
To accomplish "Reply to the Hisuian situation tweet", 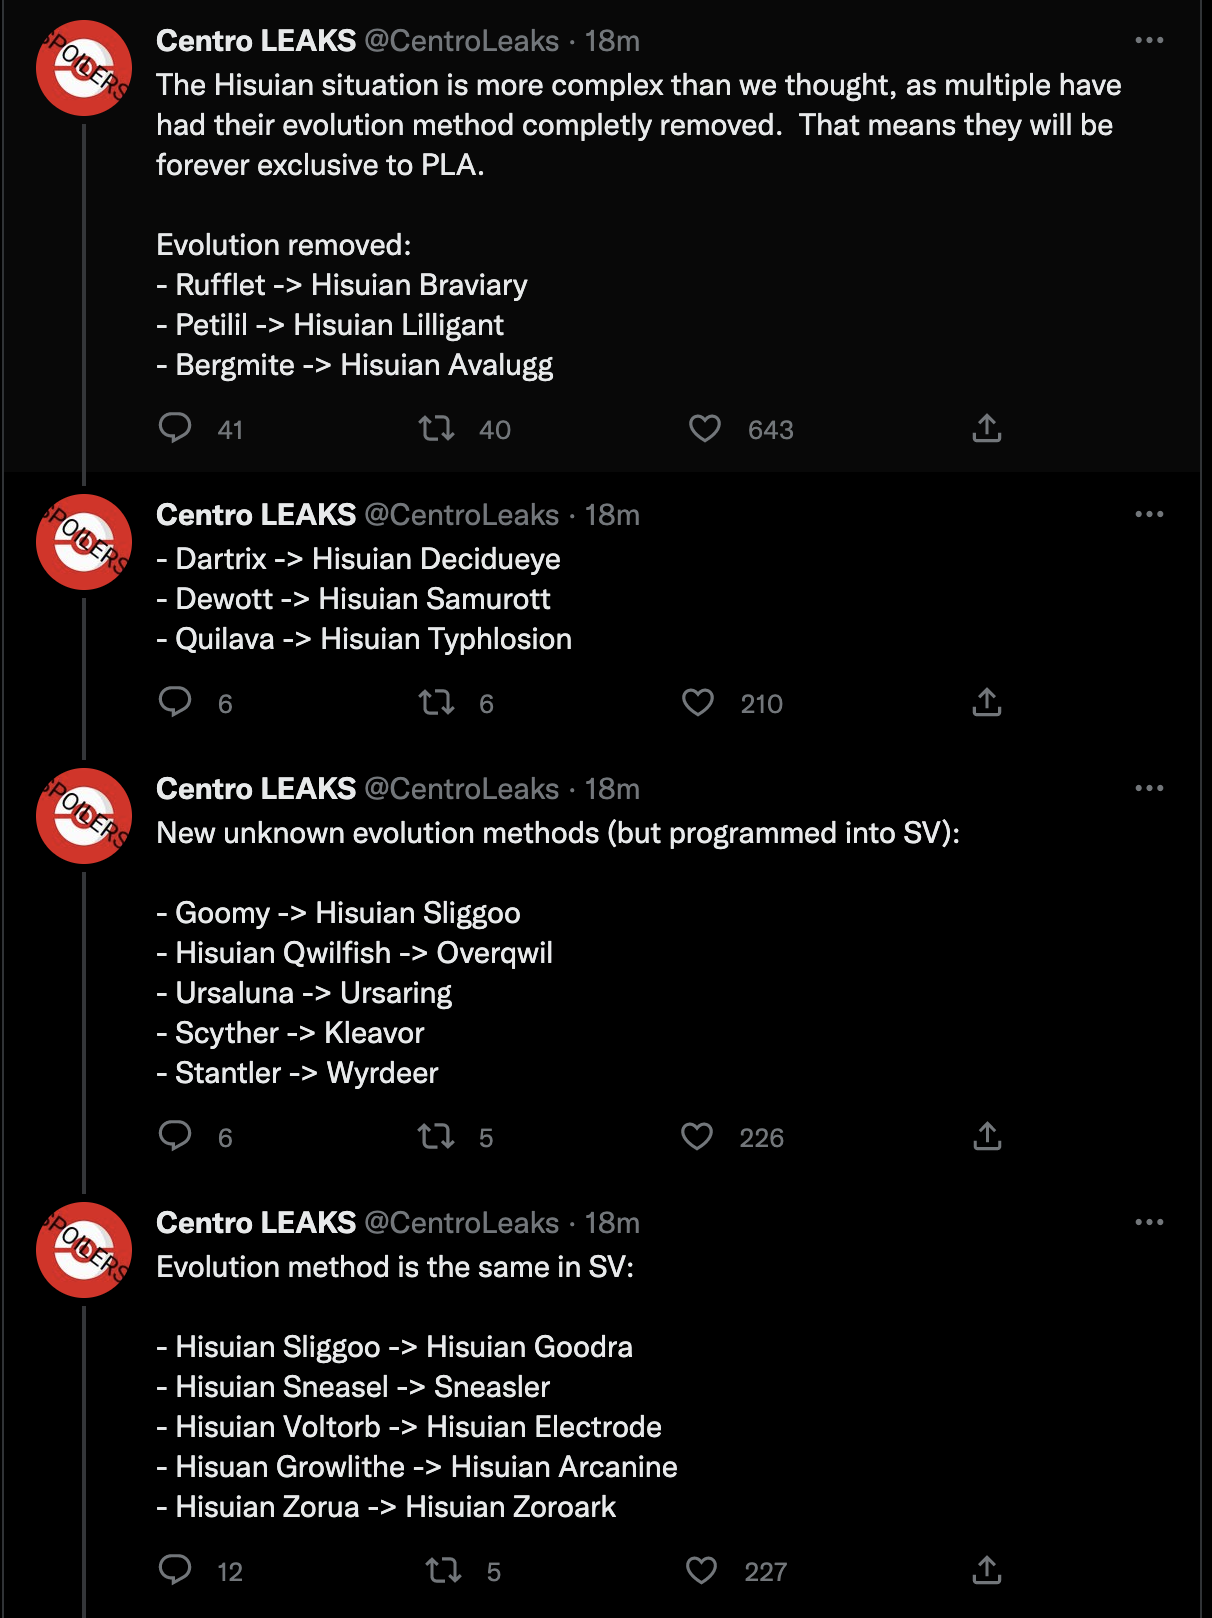I will click(176, 428).
